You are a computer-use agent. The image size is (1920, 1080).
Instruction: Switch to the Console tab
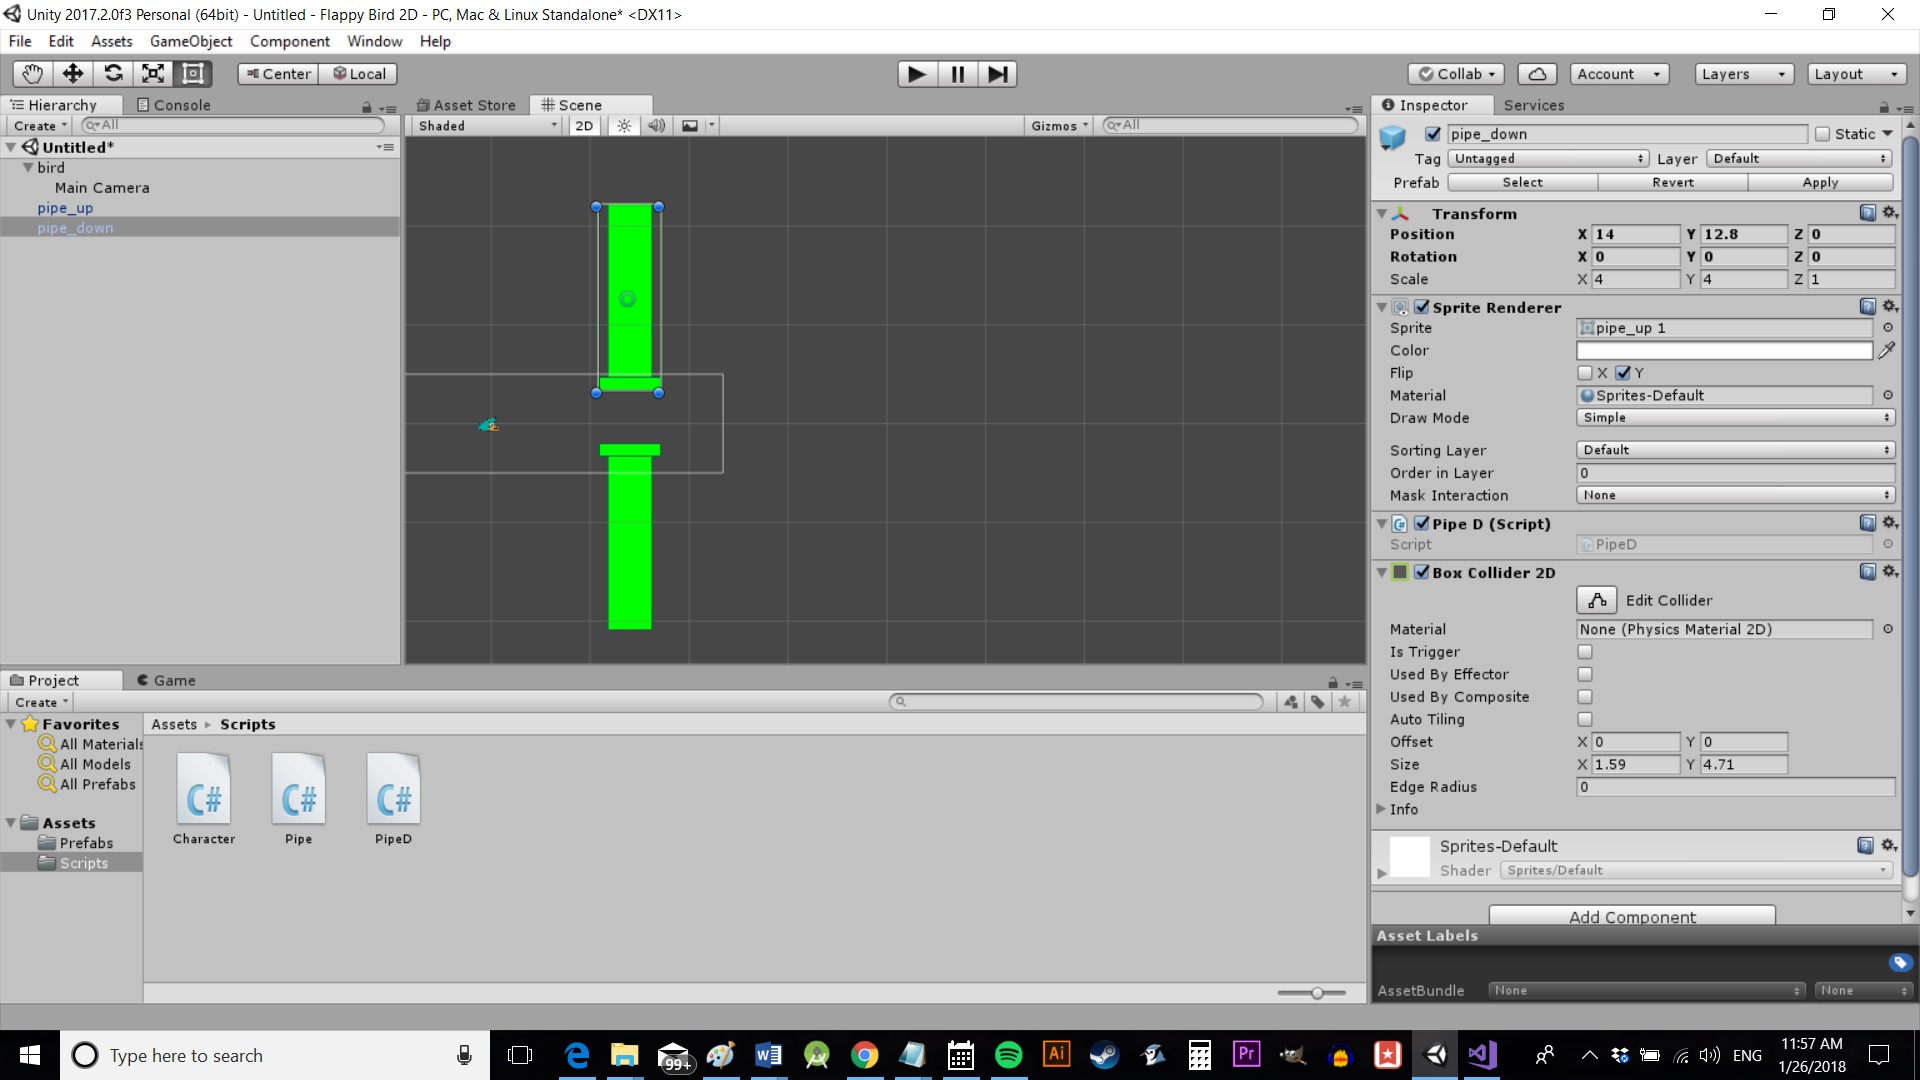173,105
